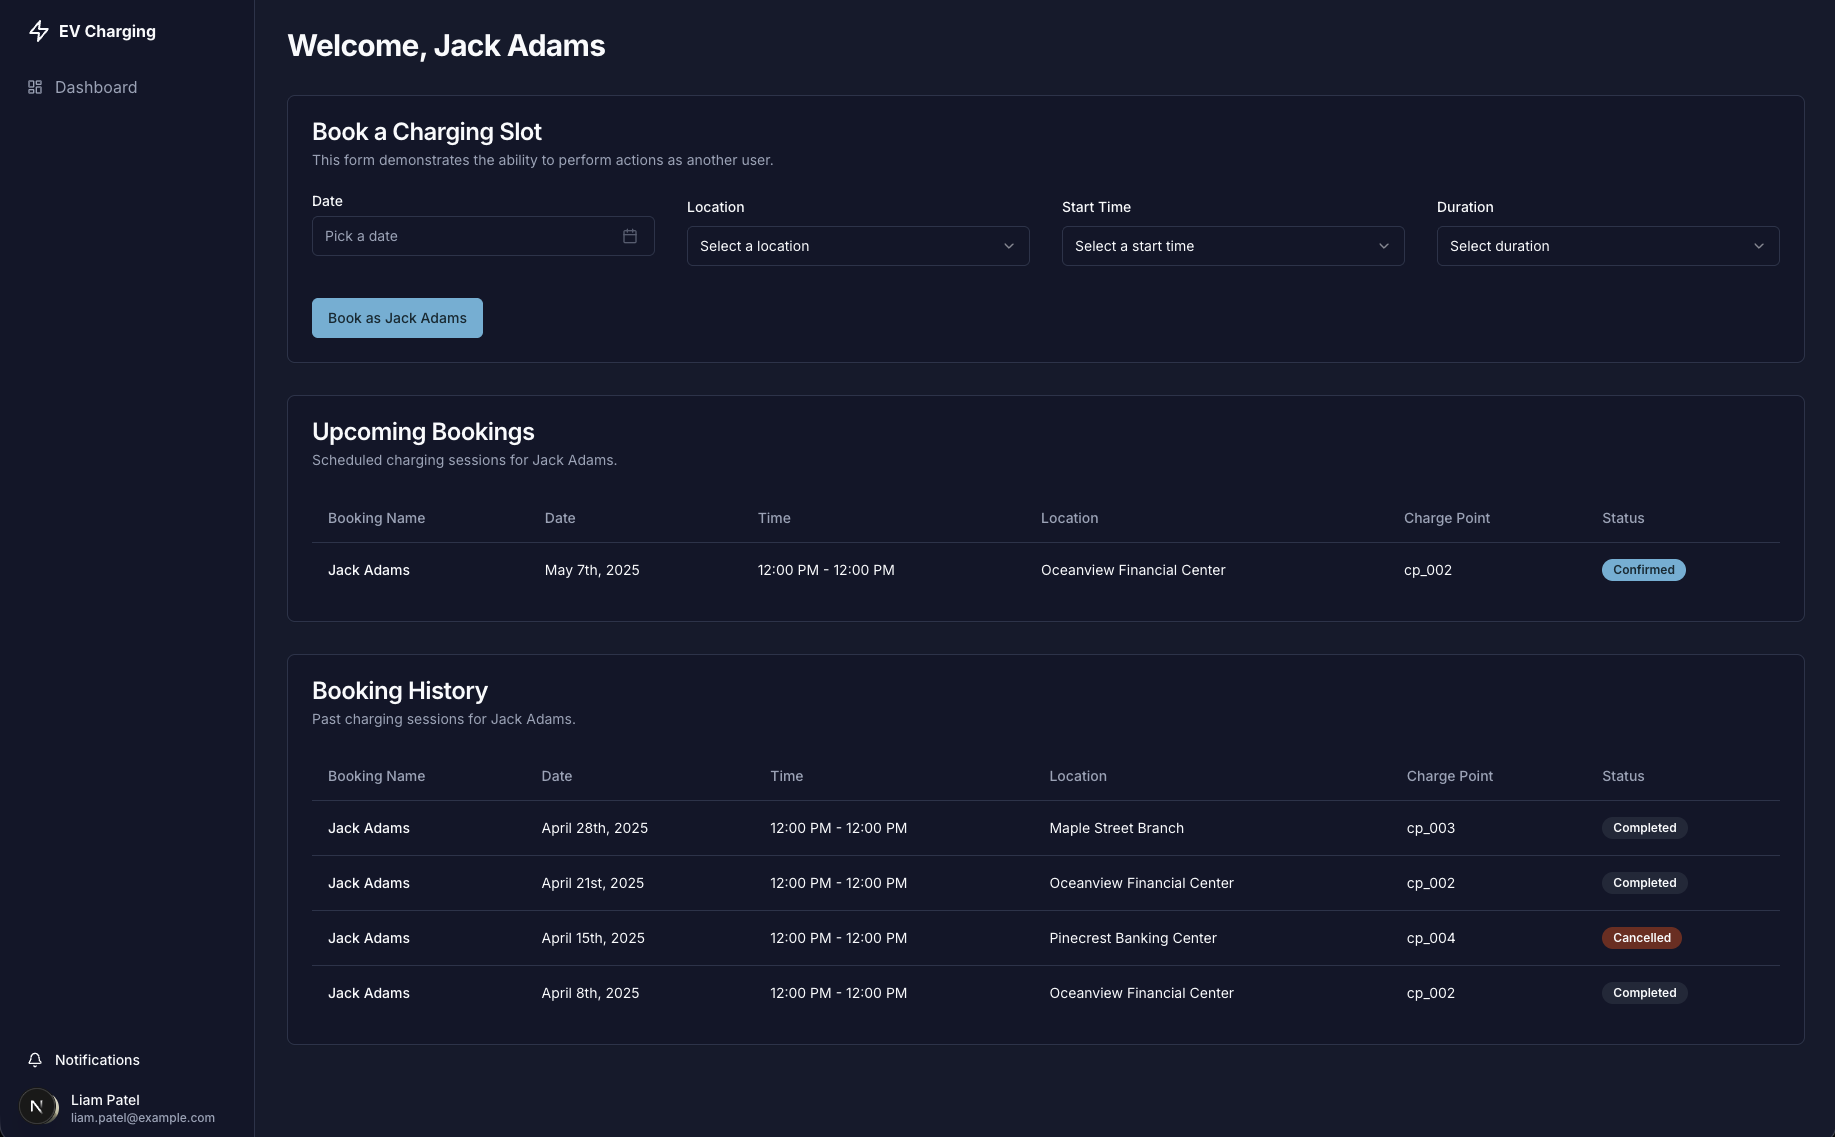1835x1137 pixels.
Task: Click liam.patel@example.com account email
Action: click(143, 1118)
